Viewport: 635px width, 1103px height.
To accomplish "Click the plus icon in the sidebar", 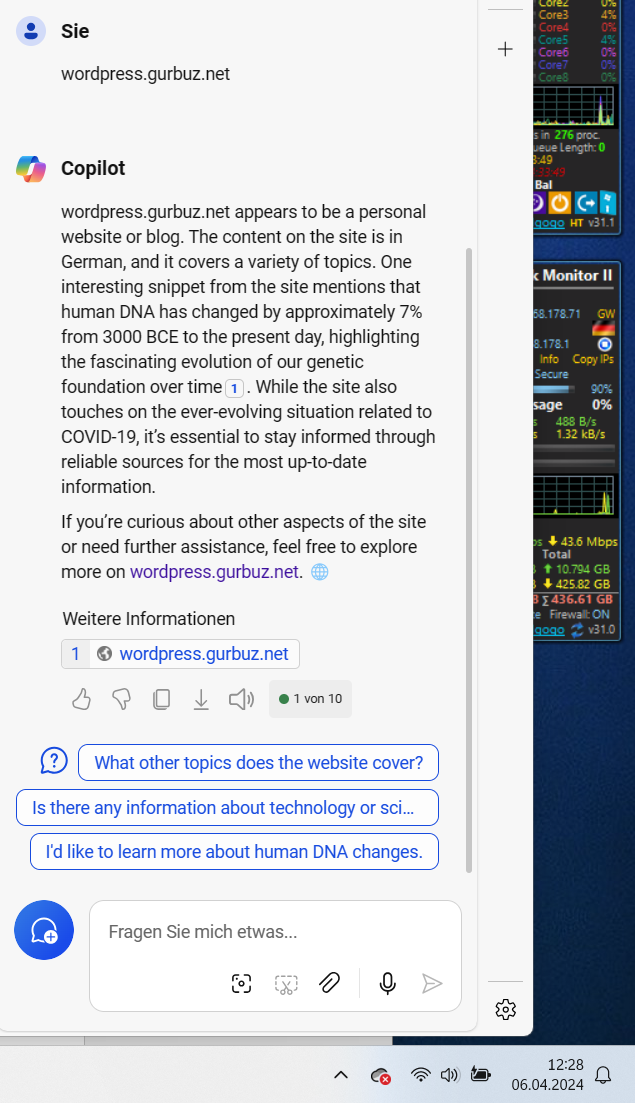I will [505, 49].
